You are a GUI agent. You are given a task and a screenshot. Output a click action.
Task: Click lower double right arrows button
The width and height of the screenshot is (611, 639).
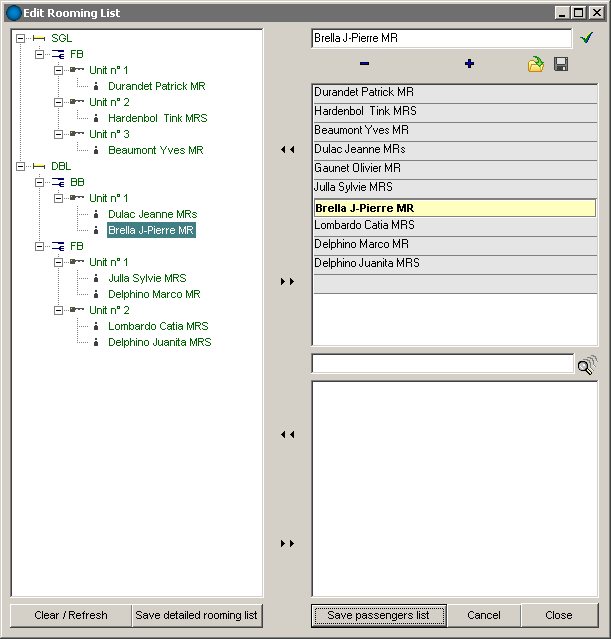pos(288,544)
